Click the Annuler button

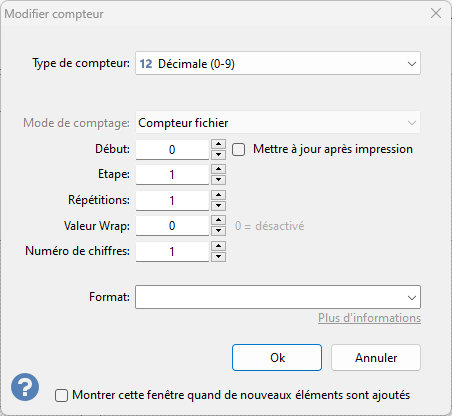coord(376,358)
